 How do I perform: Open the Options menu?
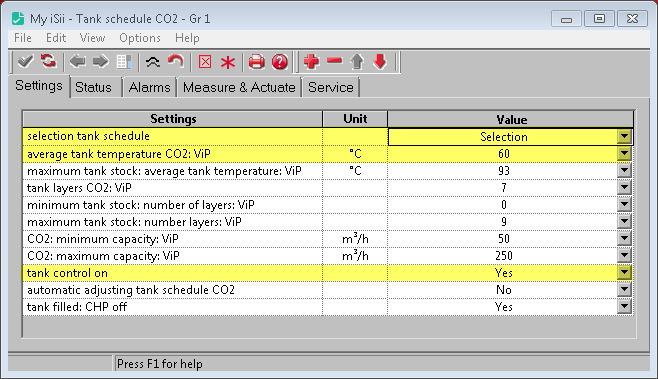pyautogui.click(x=140, y=38)
